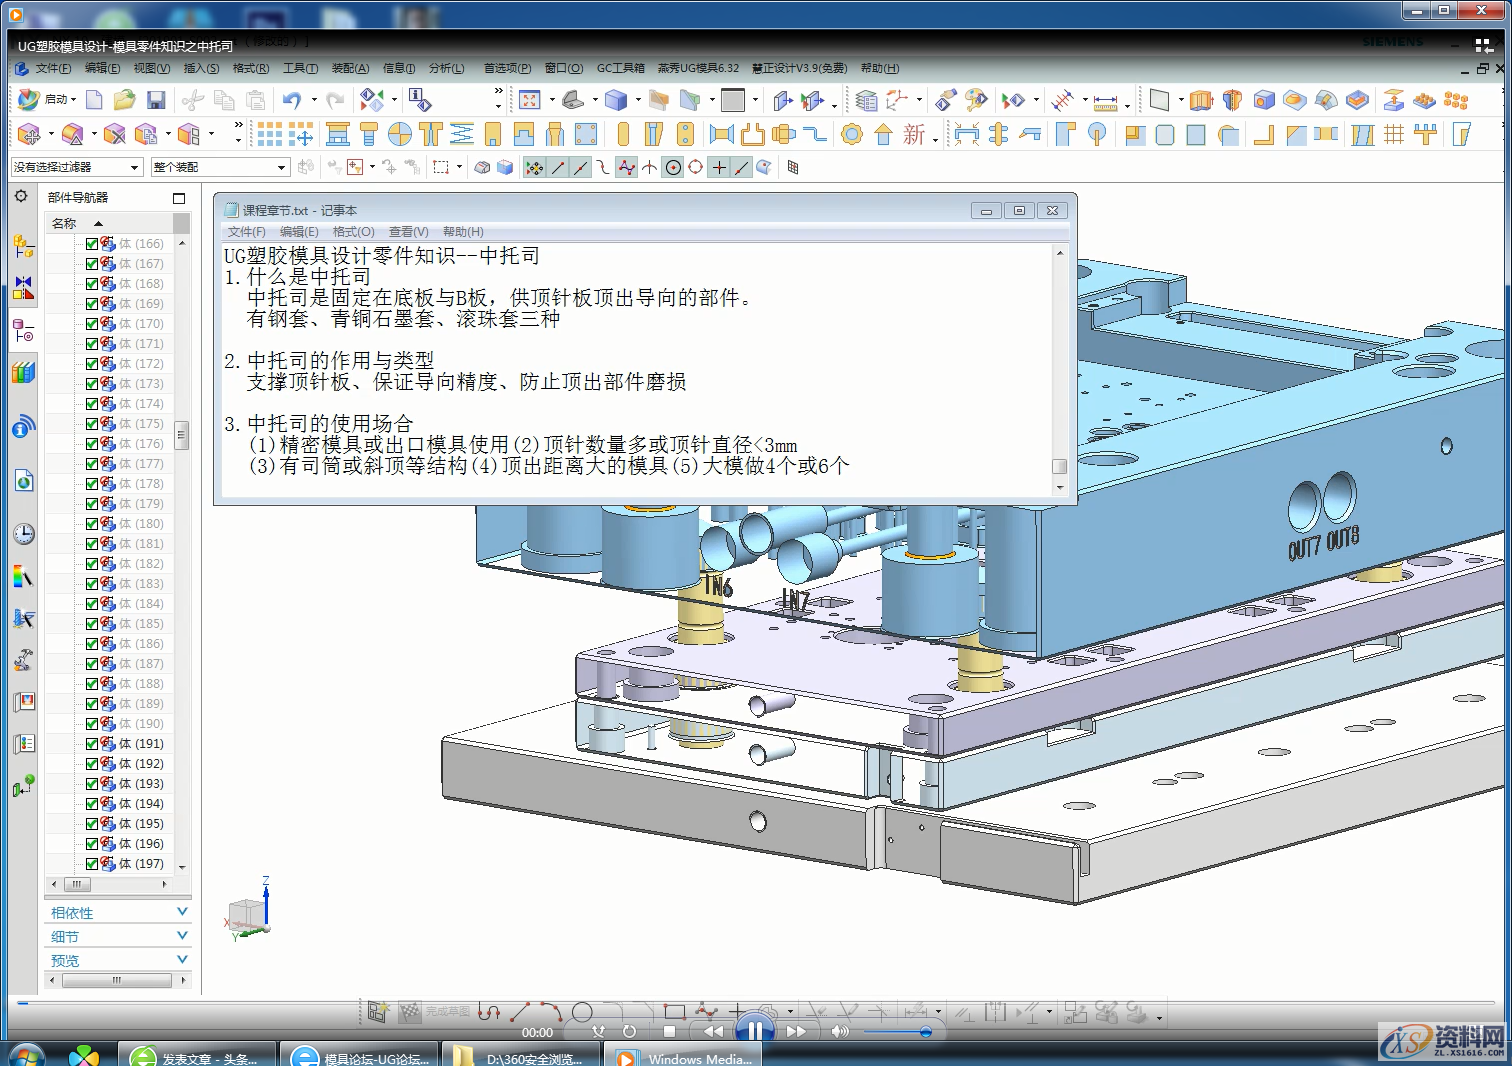
Task: Select the spring mold component icon
Action: (x=461, y=134)
